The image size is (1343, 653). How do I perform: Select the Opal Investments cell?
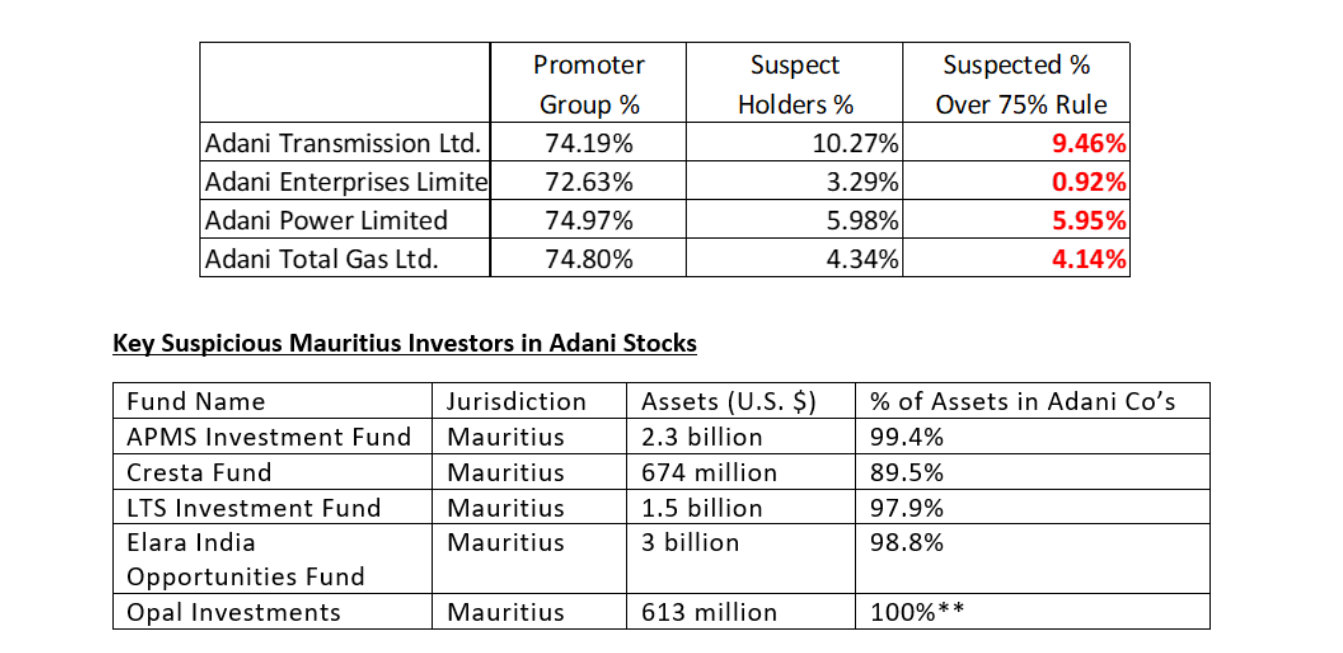click(x=234, y=612)
